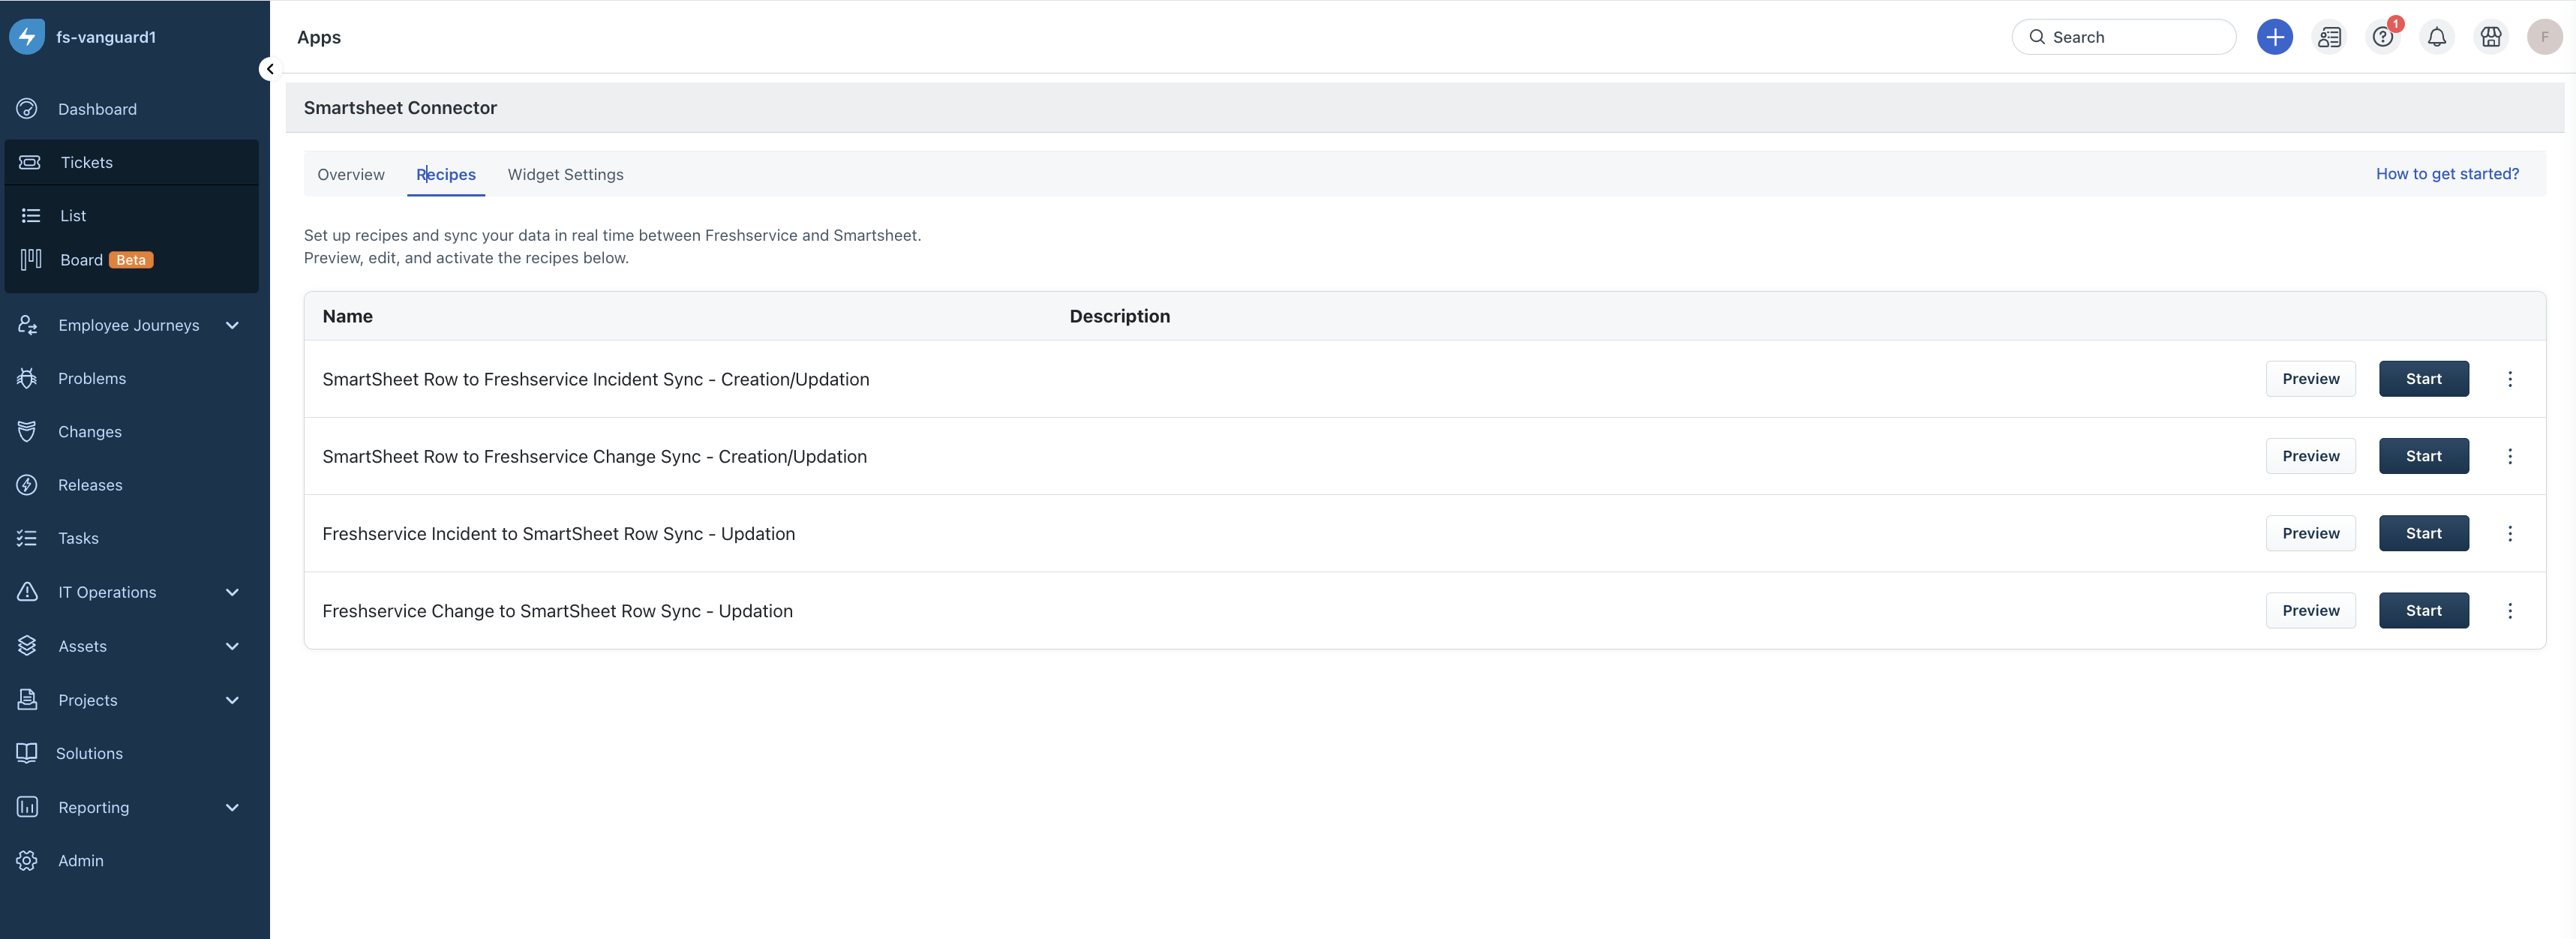Open Solutions book icon in sidebar
Screen dimensions: 2576x939
coord(27,753)
